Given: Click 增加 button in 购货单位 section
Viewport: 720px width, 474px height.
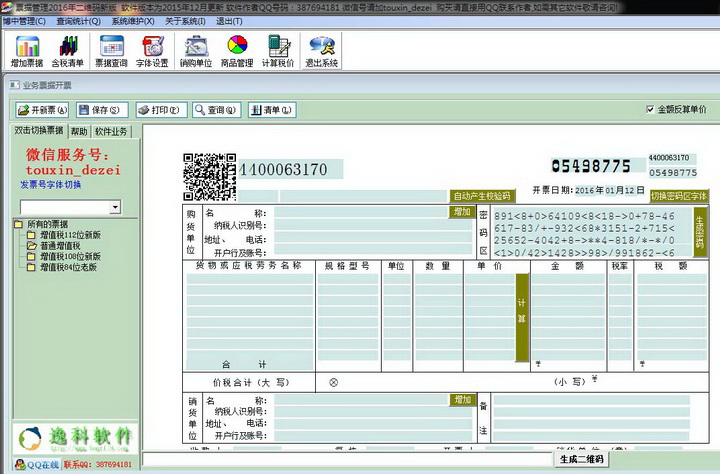Looking at the screenshot, I should click(x=462, y=212).
